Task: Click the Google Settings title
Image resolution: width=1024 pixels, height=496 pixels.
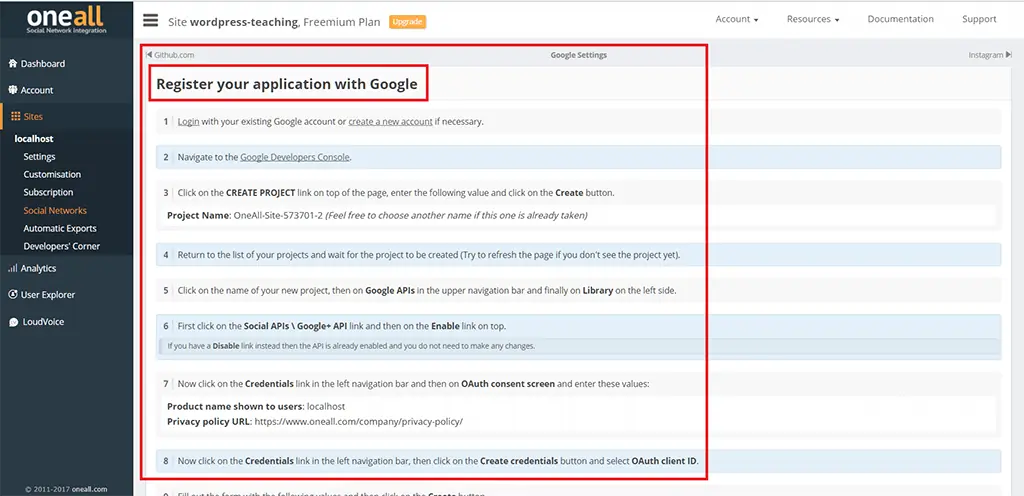Action: (x=579, y=55)
